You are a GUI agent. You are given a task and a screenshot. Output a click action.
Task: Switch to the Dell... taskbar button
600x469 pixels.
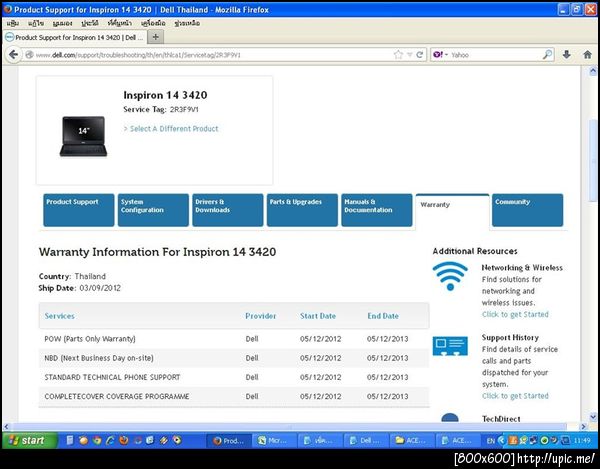tap(366, 441)
